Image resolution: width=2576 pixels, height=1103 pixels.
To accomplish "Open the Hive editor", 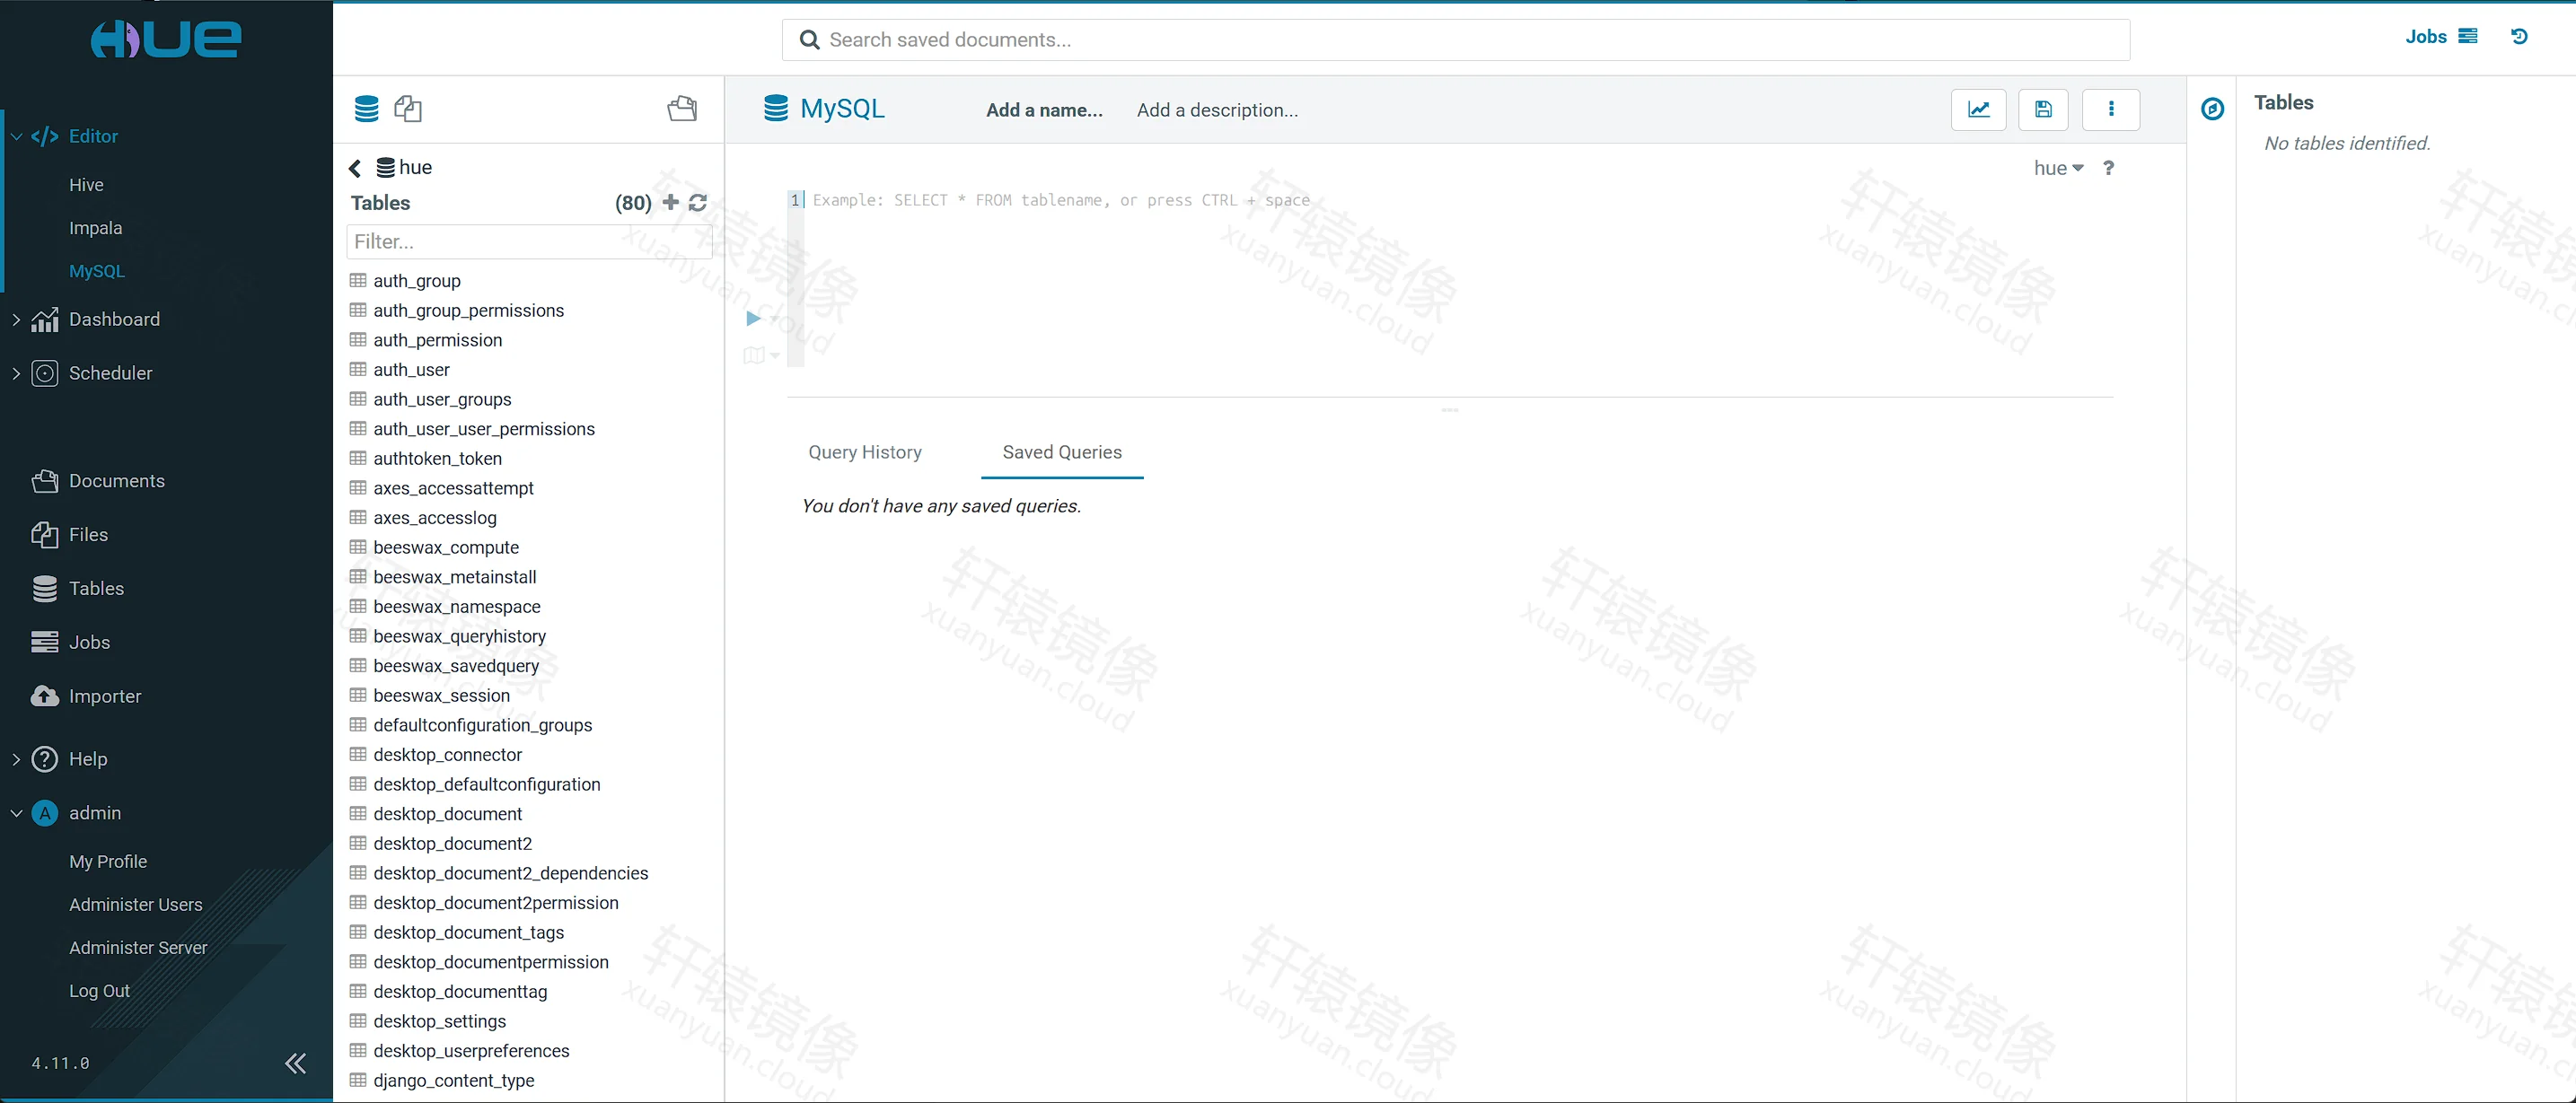I will [x=86, y=185].
